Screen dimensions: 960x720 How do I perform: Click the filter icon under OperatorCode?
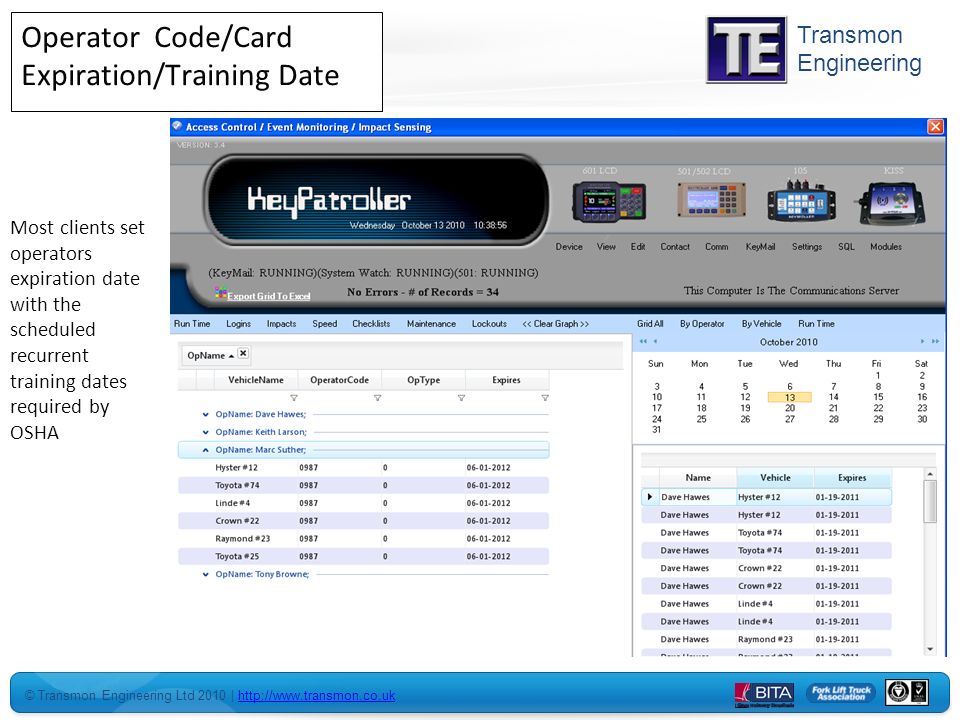tap(378, 398)
